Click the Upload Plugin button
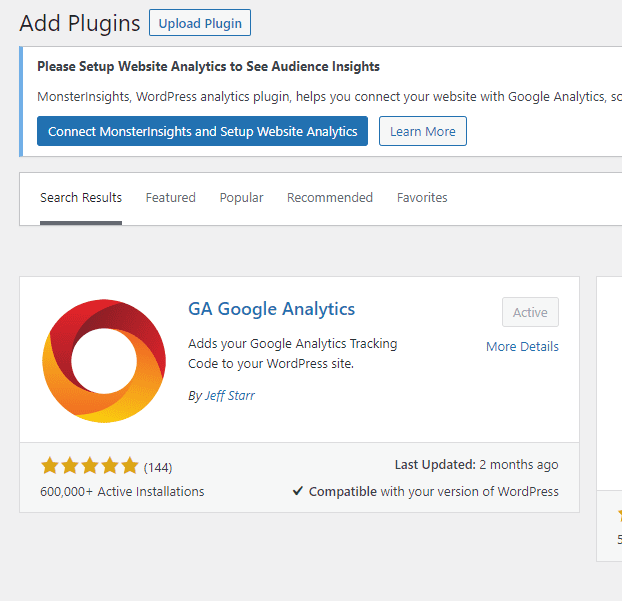Screen dimensions: 622x601 (200, 23)
